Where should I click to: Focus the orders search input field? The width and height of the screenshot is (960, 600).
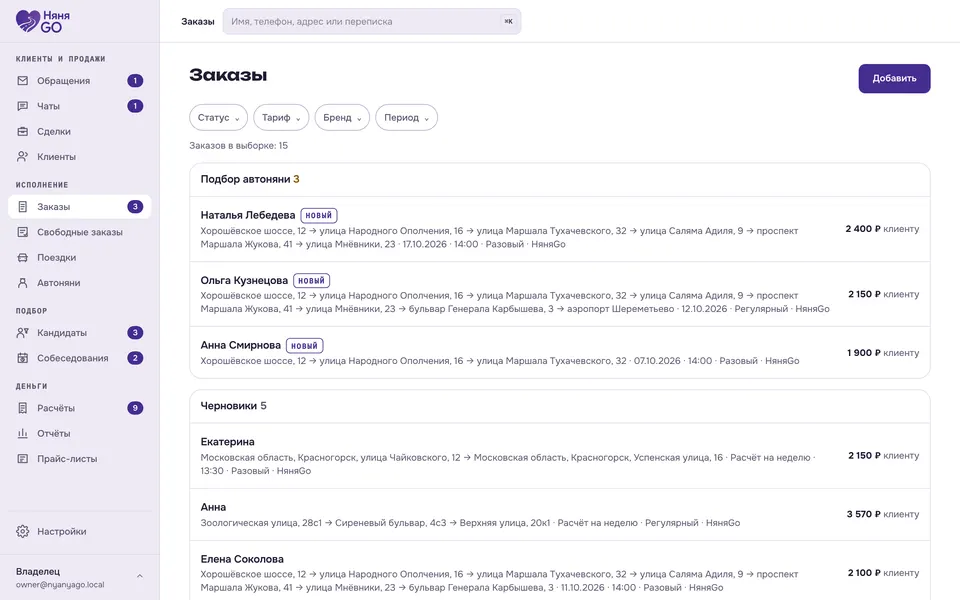click(372, 21)
